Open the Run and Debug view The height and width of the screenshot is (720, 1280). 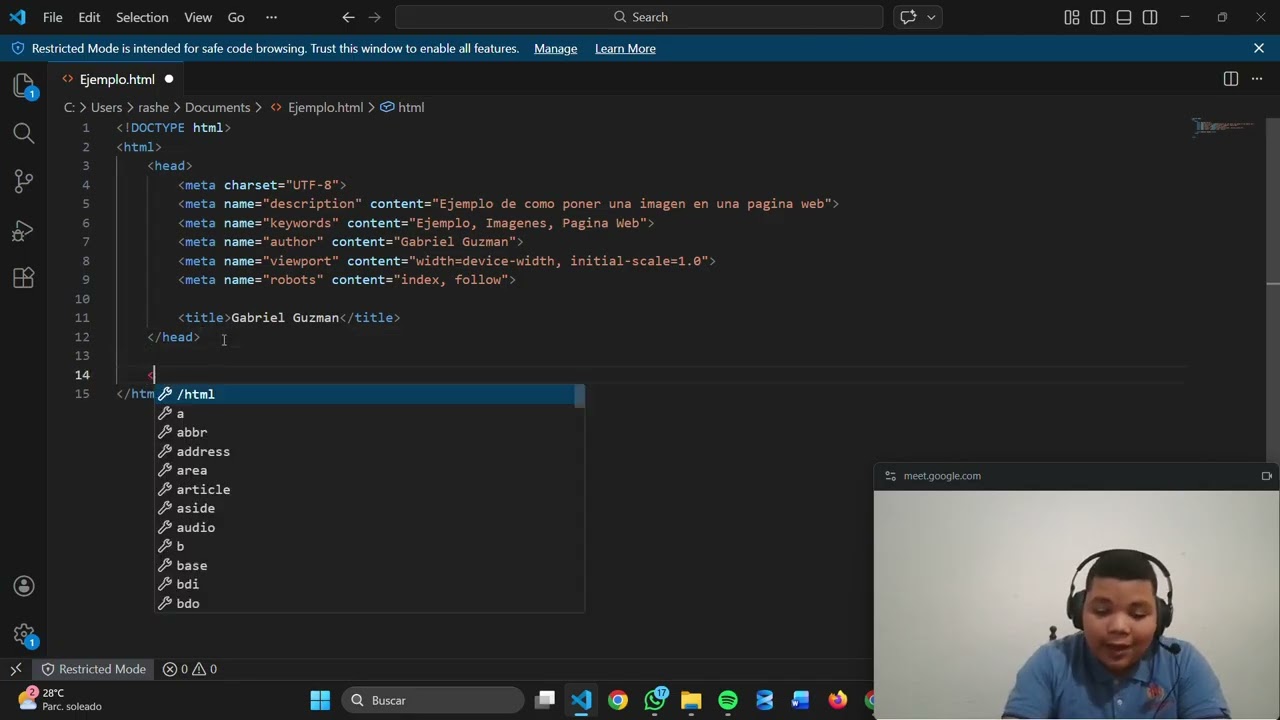[24, 230]
